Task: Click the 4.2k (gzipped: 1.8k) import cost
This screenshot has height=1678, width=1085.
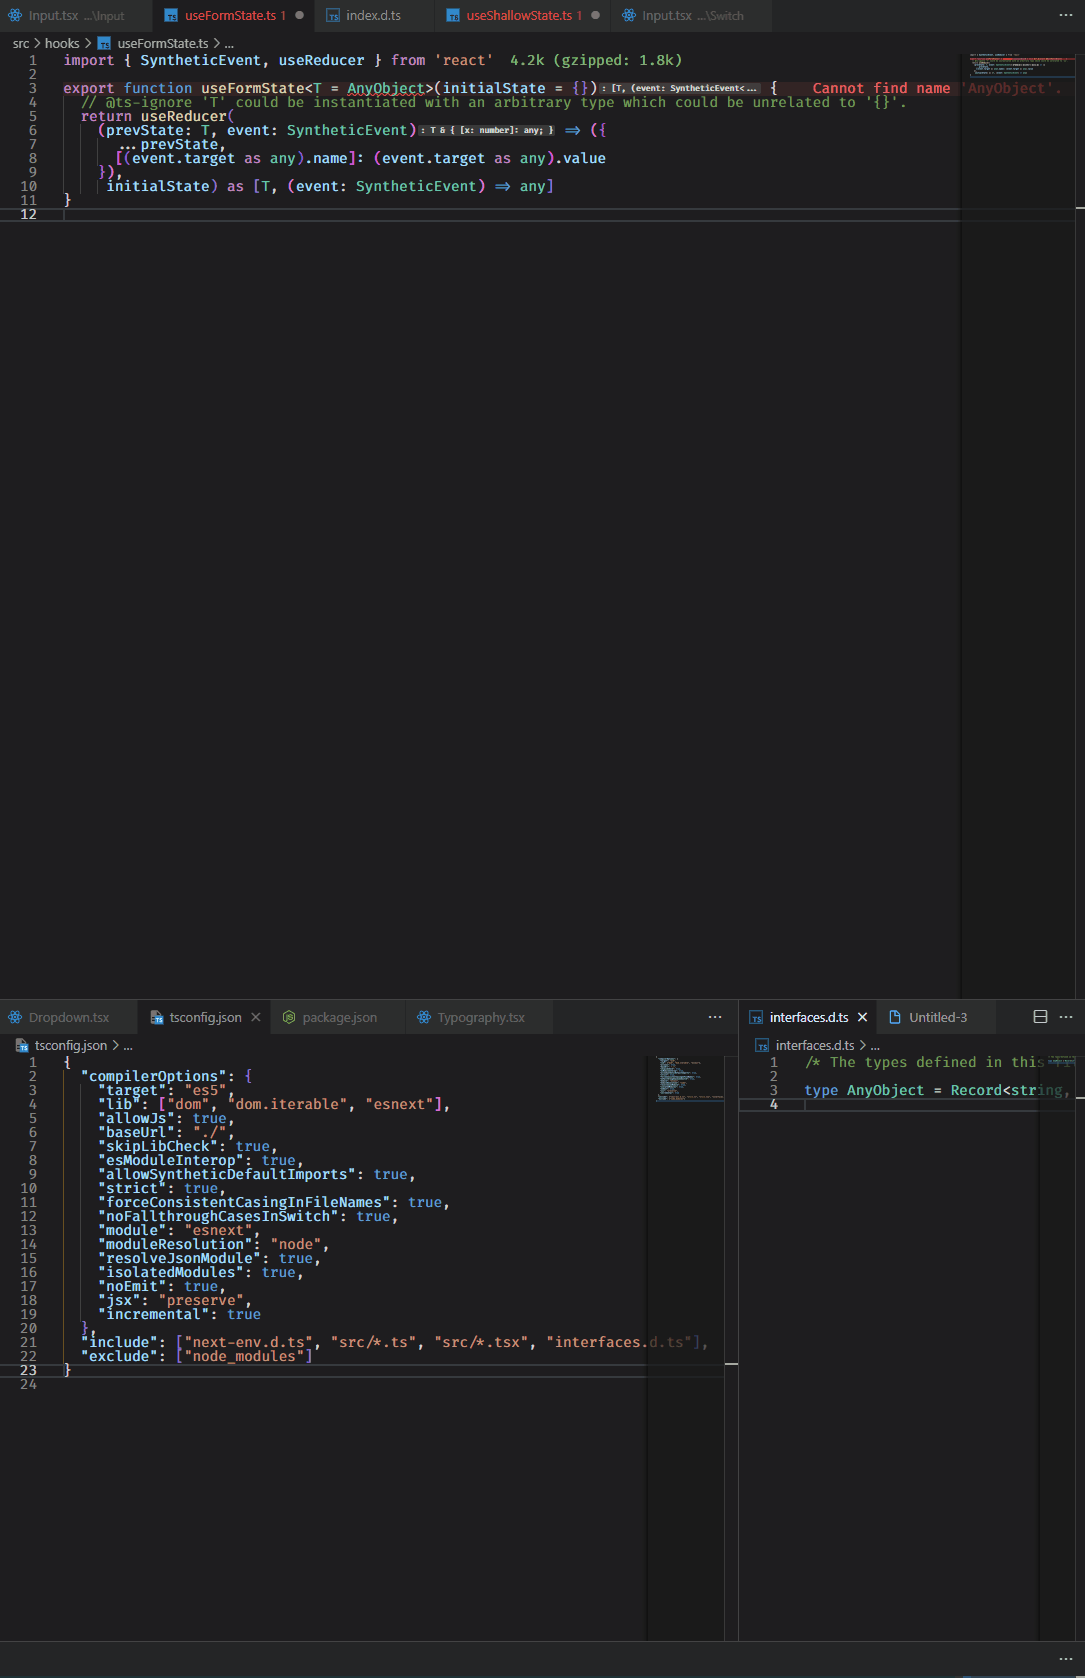Action: pos(596,60)
